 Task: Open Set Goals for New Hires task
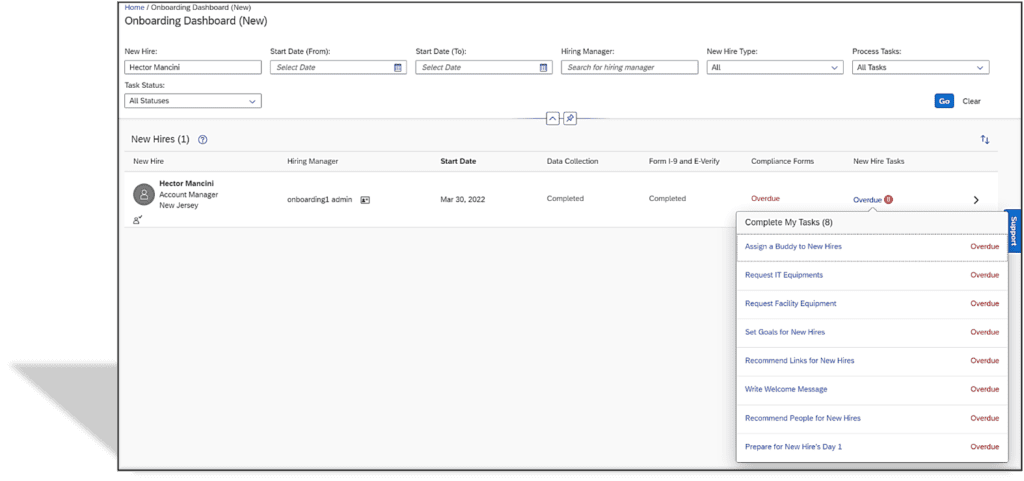pos(784,332)
